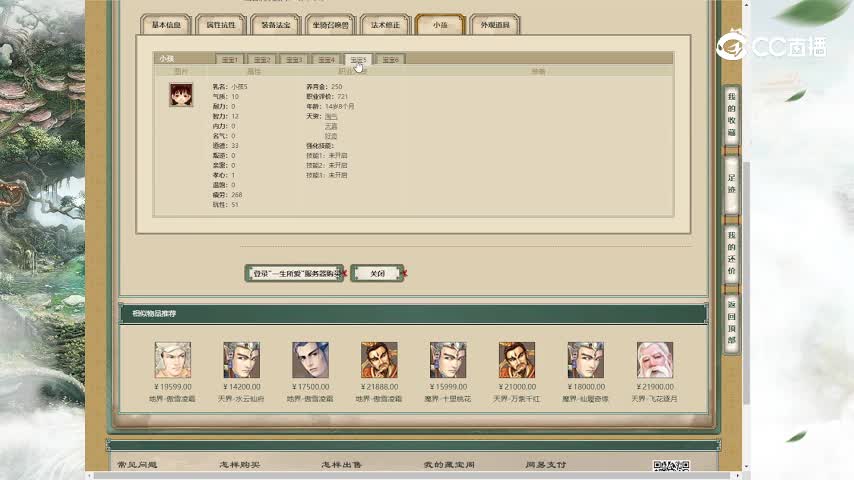The image size is (854, 480).
Task: Click the 道德 value 33
Action: pyautogui.click(x=235, y=145)
